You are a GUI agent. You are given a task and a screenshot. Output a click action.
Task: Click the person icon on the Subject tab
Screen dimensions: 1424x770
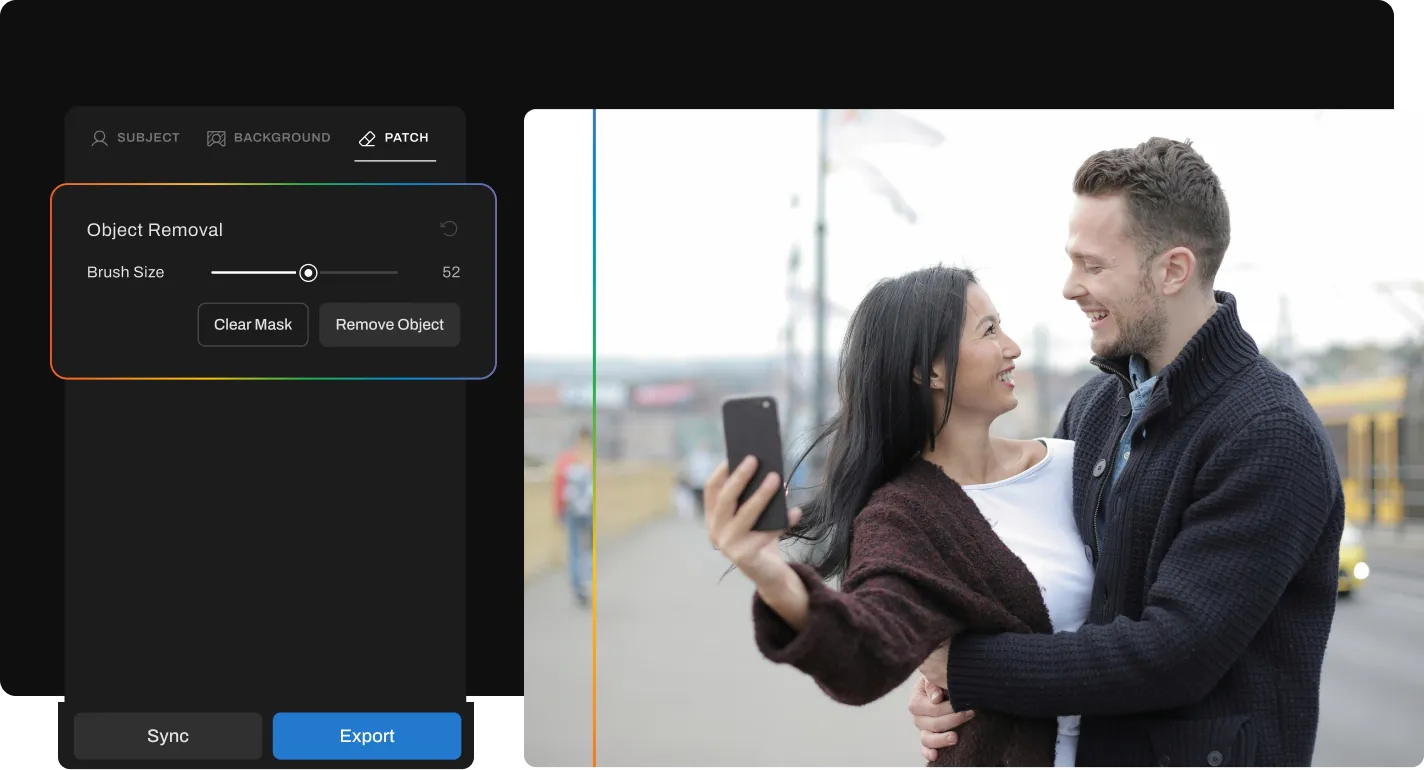[99, 138]
